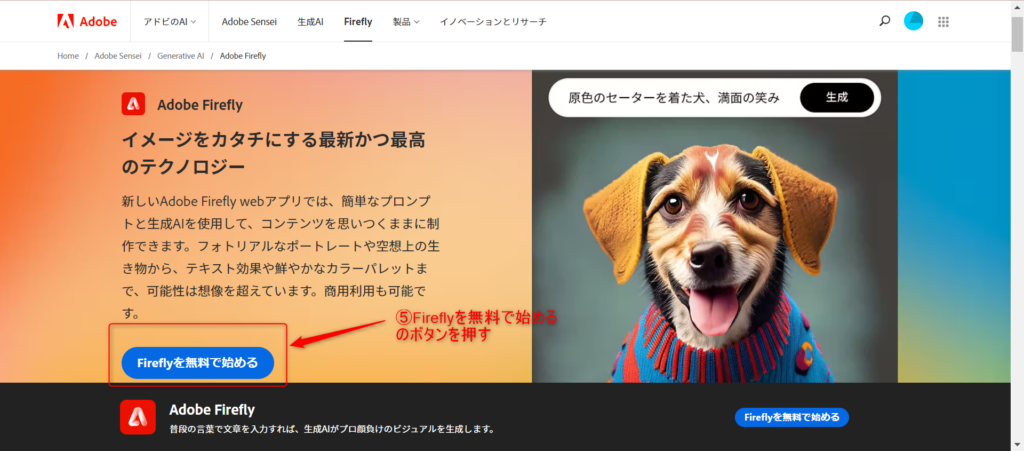Viewport: 1024px width, 451px height.
Task: Select the Firefly nav tab
Action: click(358, 22)
